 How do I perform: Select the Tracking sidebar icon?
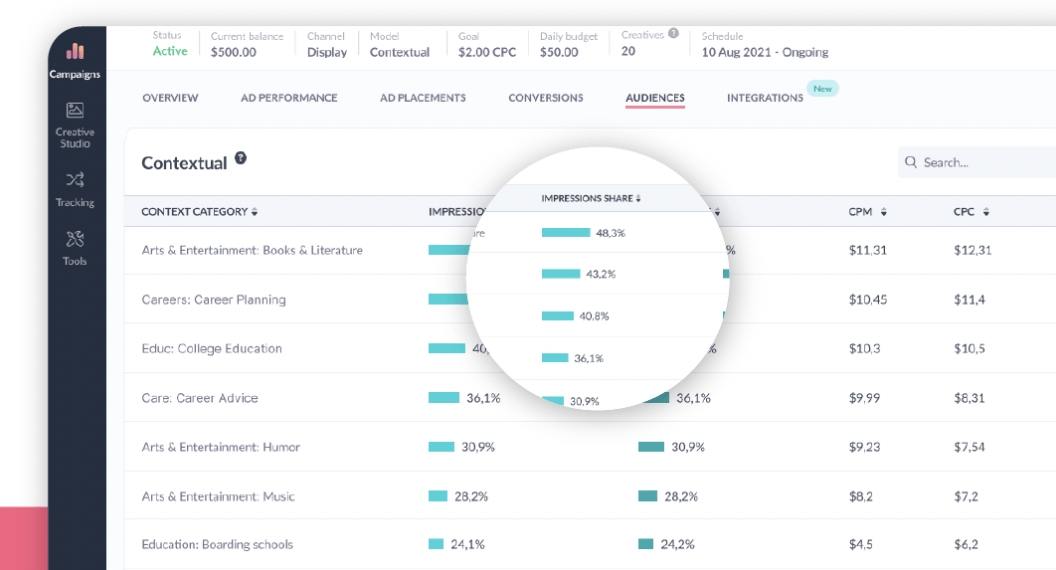75,181
